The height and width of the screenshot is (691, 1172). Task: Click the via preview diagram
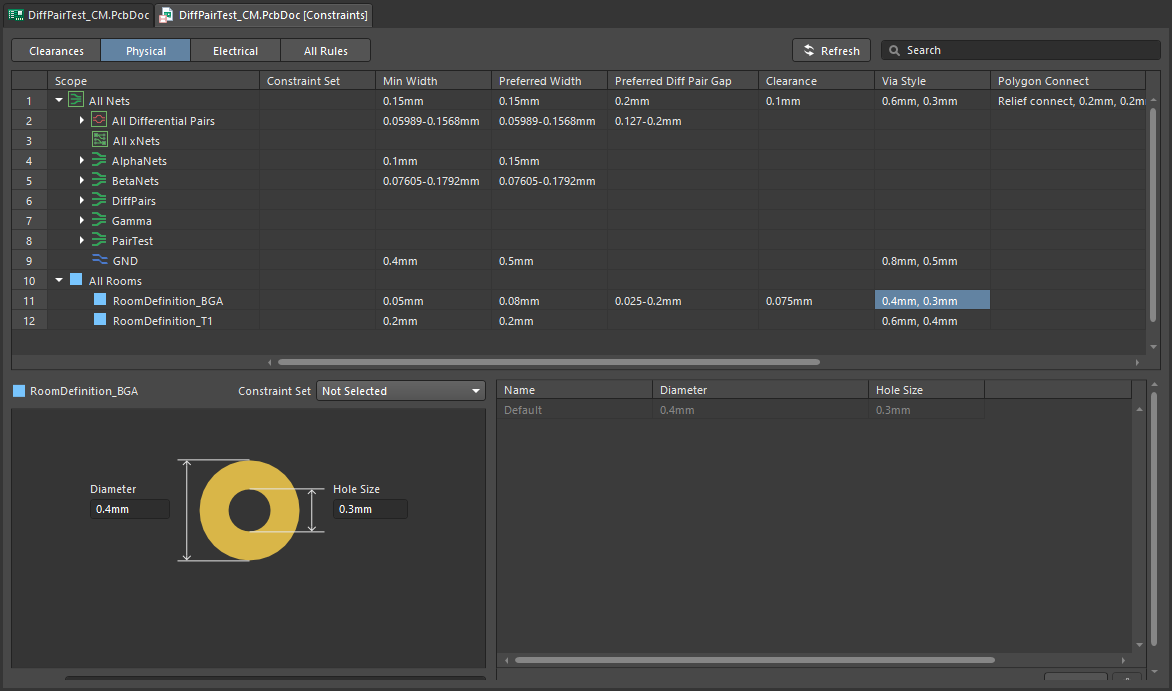(250, 510)
